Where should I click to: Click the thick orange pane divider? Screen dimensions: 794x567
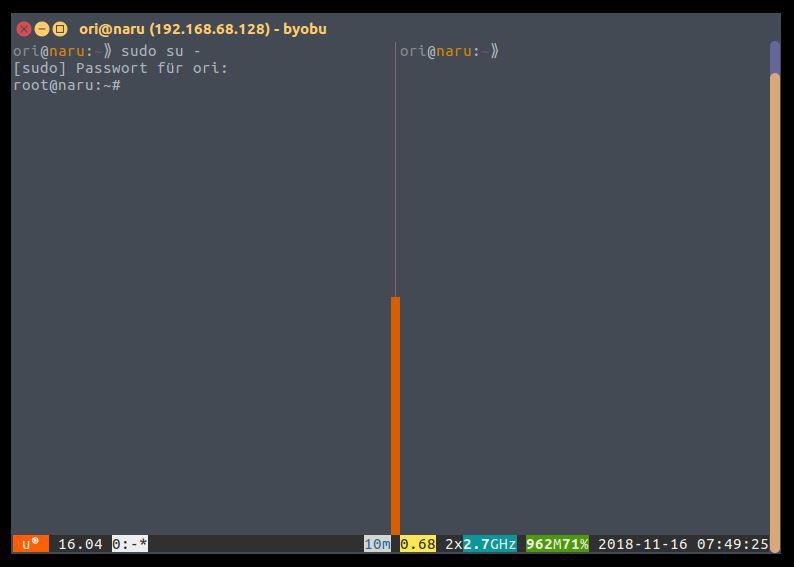tap(395, 415)
